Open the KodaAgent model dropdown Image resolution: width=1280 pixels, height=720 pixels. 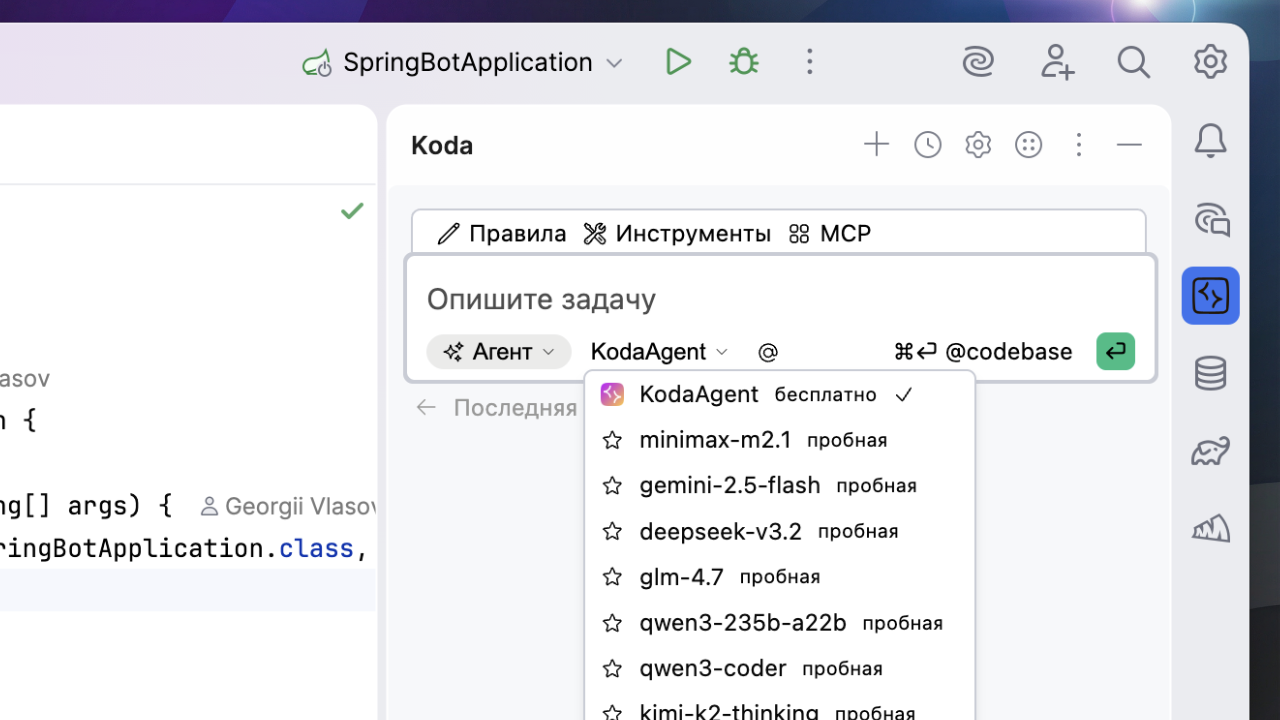pyautogui.click(x=658, y=351)
